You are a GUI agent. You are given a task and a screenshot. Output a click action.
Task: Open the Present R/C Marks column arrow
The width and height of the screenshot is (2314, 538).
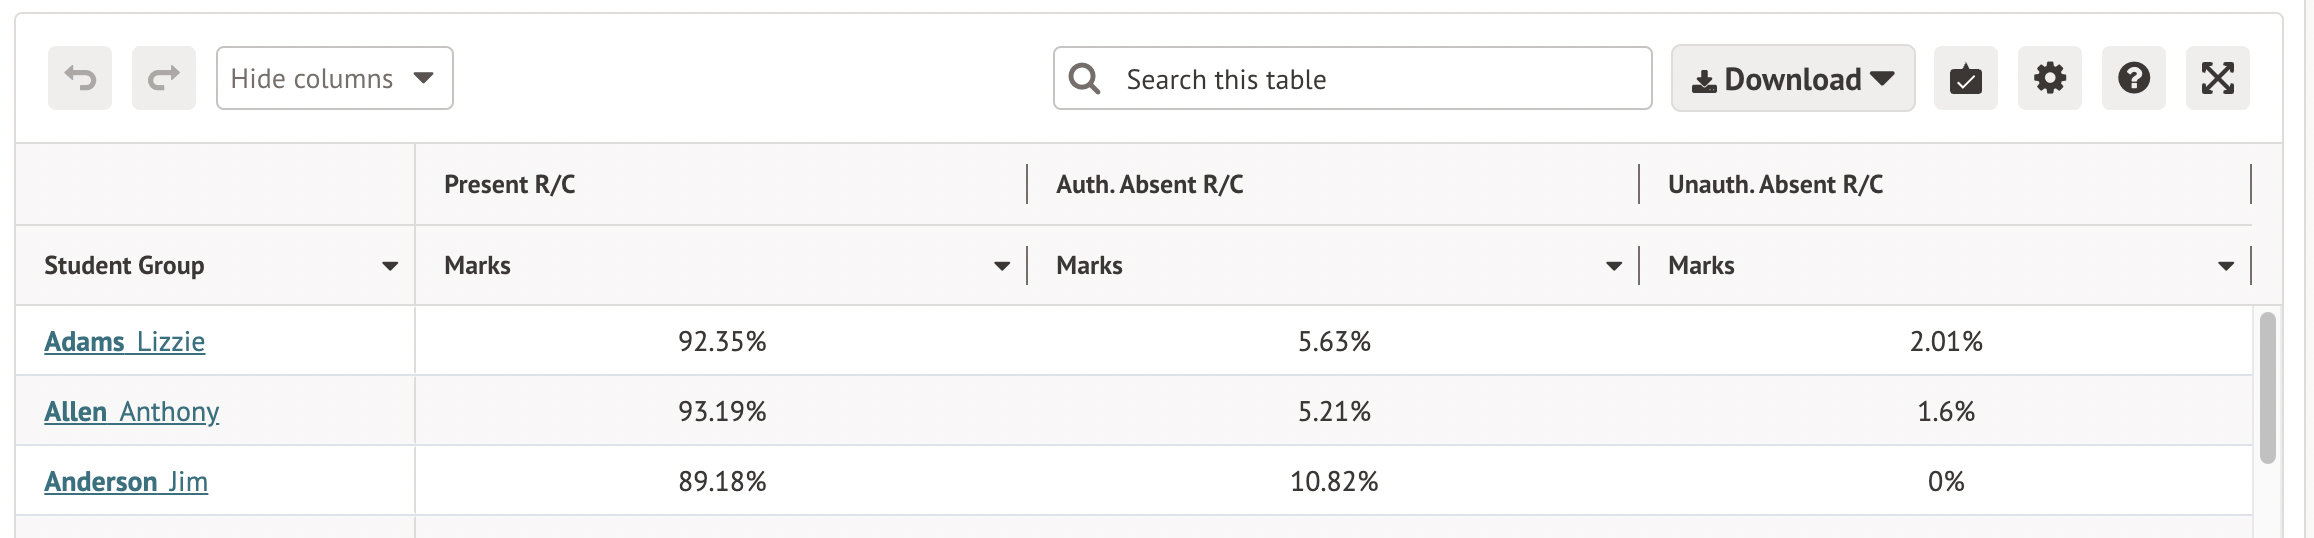pos(1002,266)
